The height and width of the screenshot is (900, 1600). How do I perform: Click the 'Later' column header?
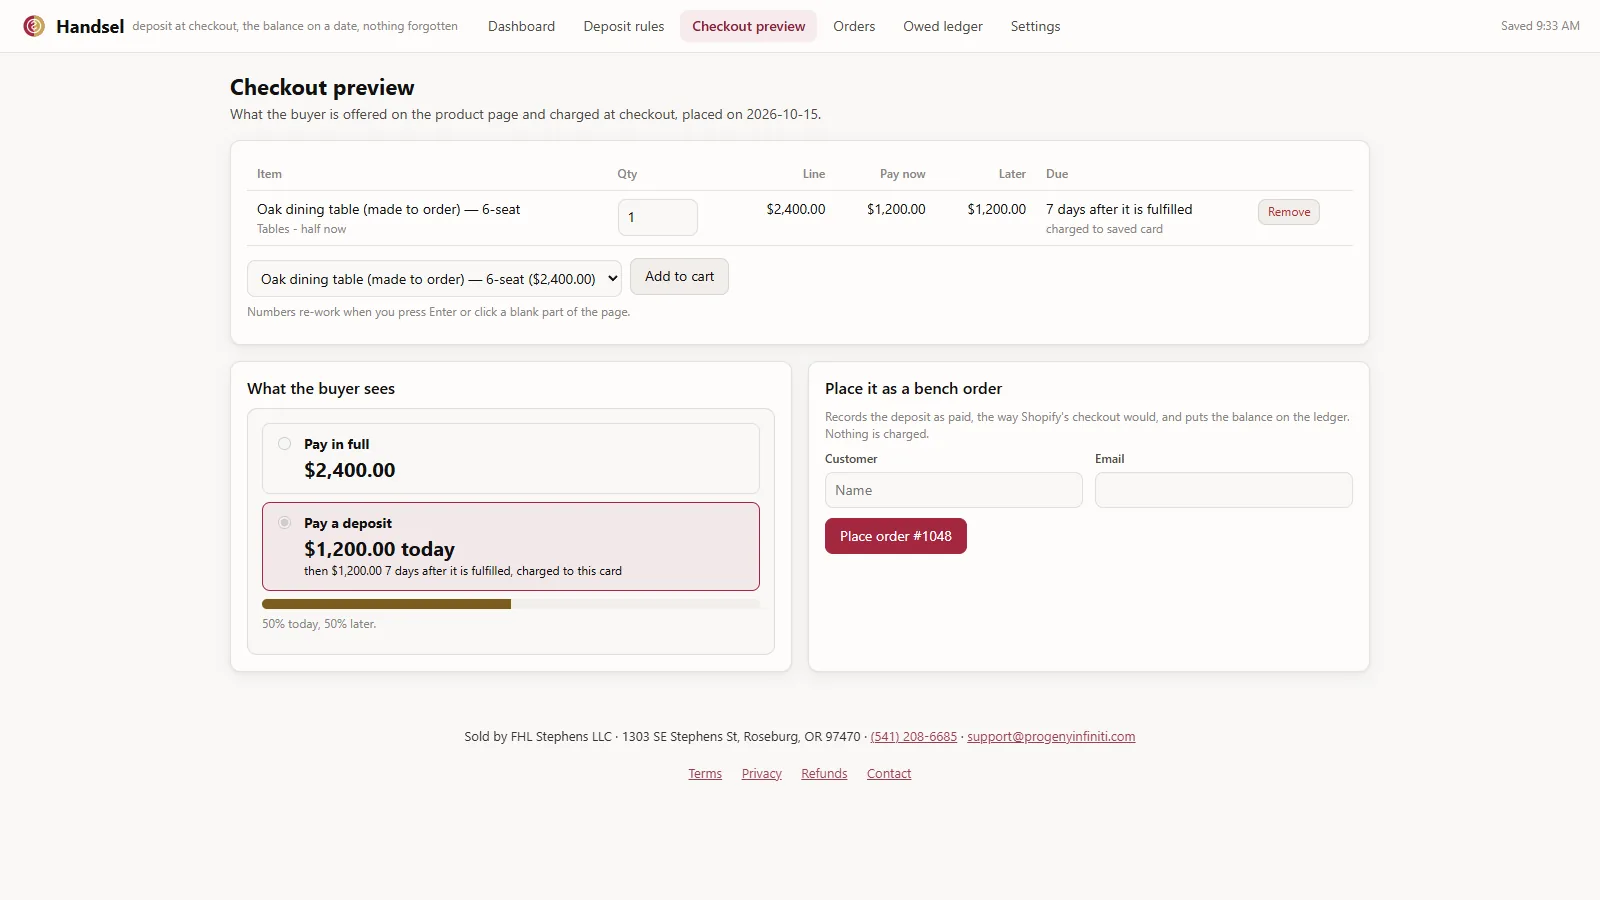click(x=1012, y=174)
